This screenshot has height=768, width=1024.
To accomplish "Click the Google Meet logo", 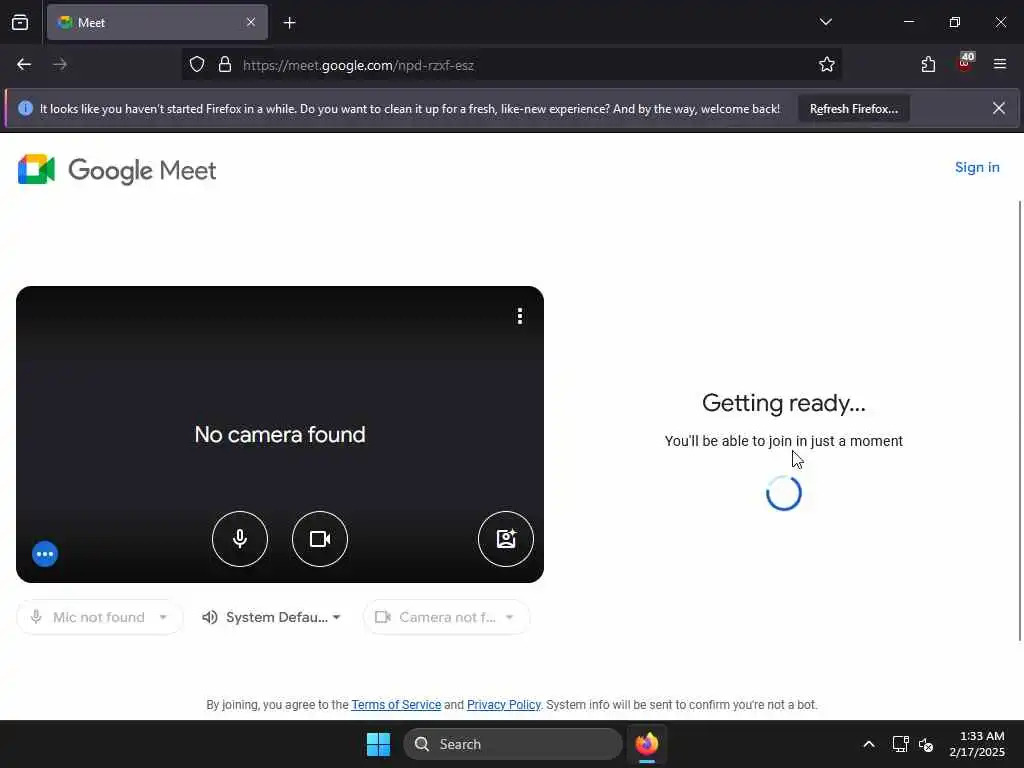I will (x=117, y=170).
